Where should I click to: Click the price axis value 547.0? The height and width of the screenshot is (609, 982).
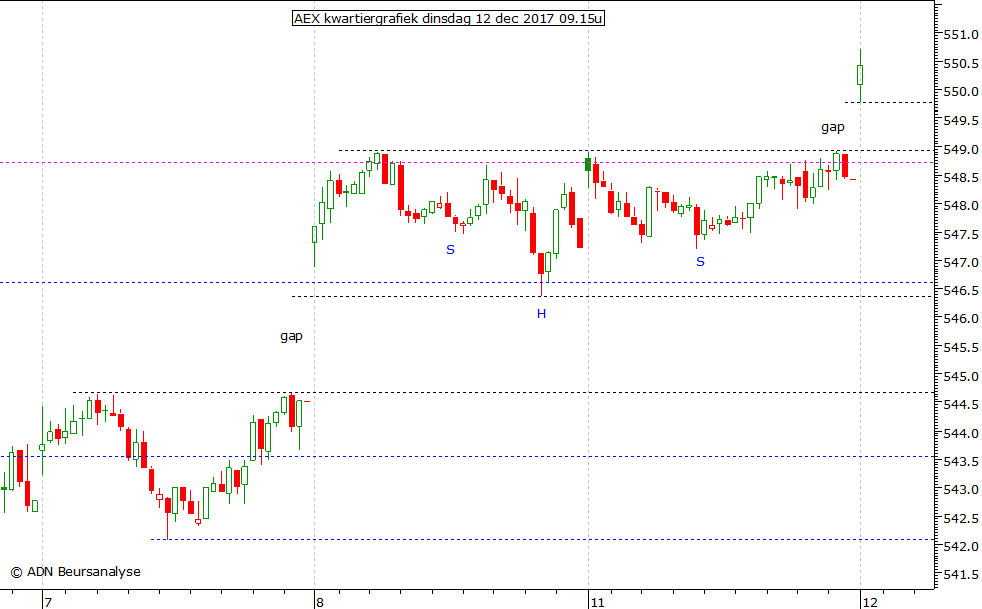coord(961,263)
